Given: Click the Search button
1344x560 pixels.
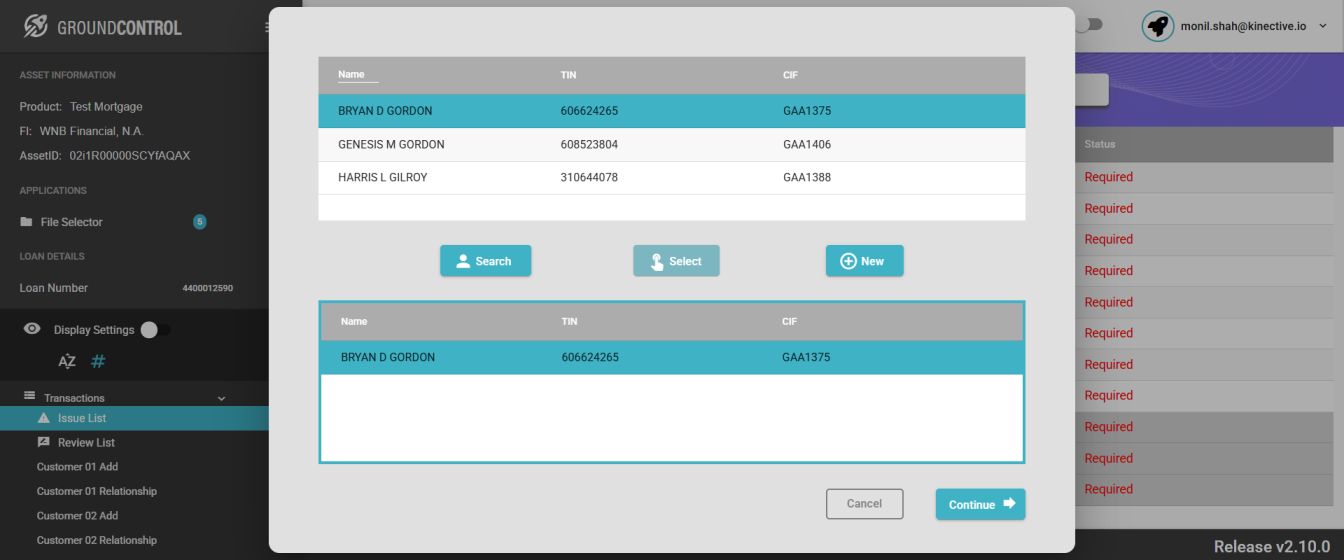Looking at the screenshot, I should 485,261.
